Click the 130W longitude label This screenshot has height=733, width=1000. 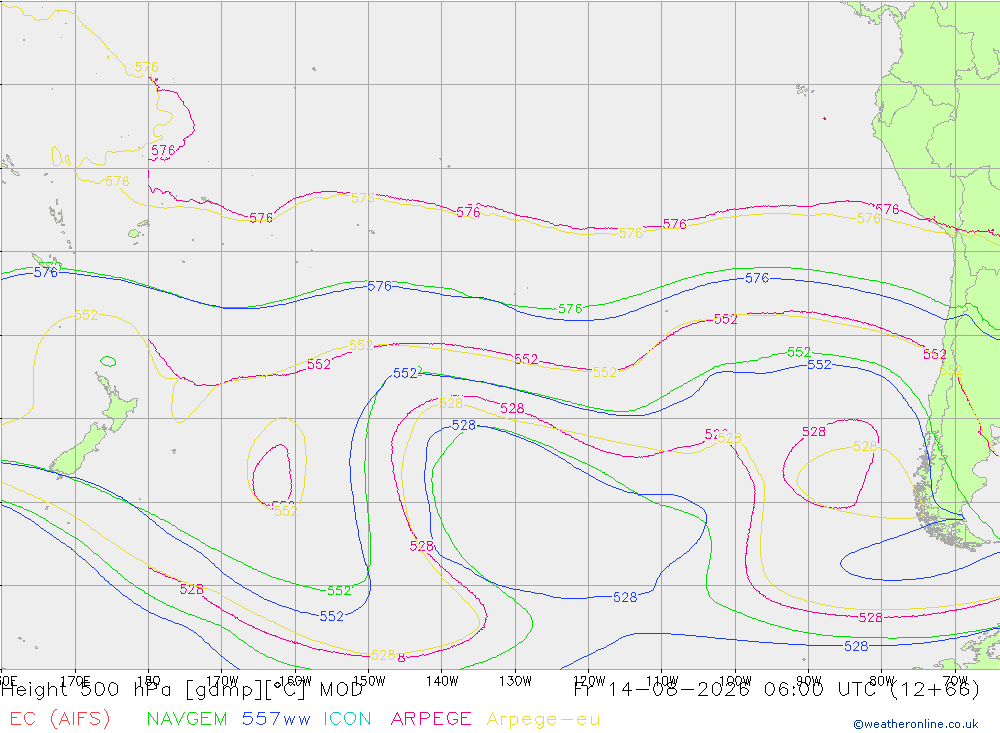coord(515,681)
